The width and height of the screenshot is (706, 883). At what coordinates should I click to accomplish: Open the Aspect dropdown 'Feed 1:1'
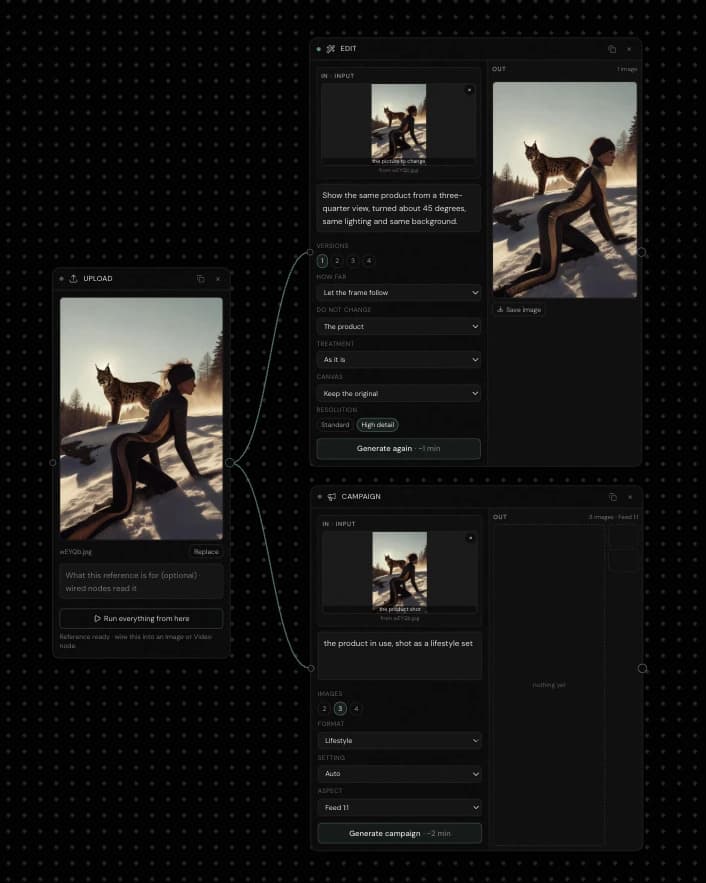(400, 808)
